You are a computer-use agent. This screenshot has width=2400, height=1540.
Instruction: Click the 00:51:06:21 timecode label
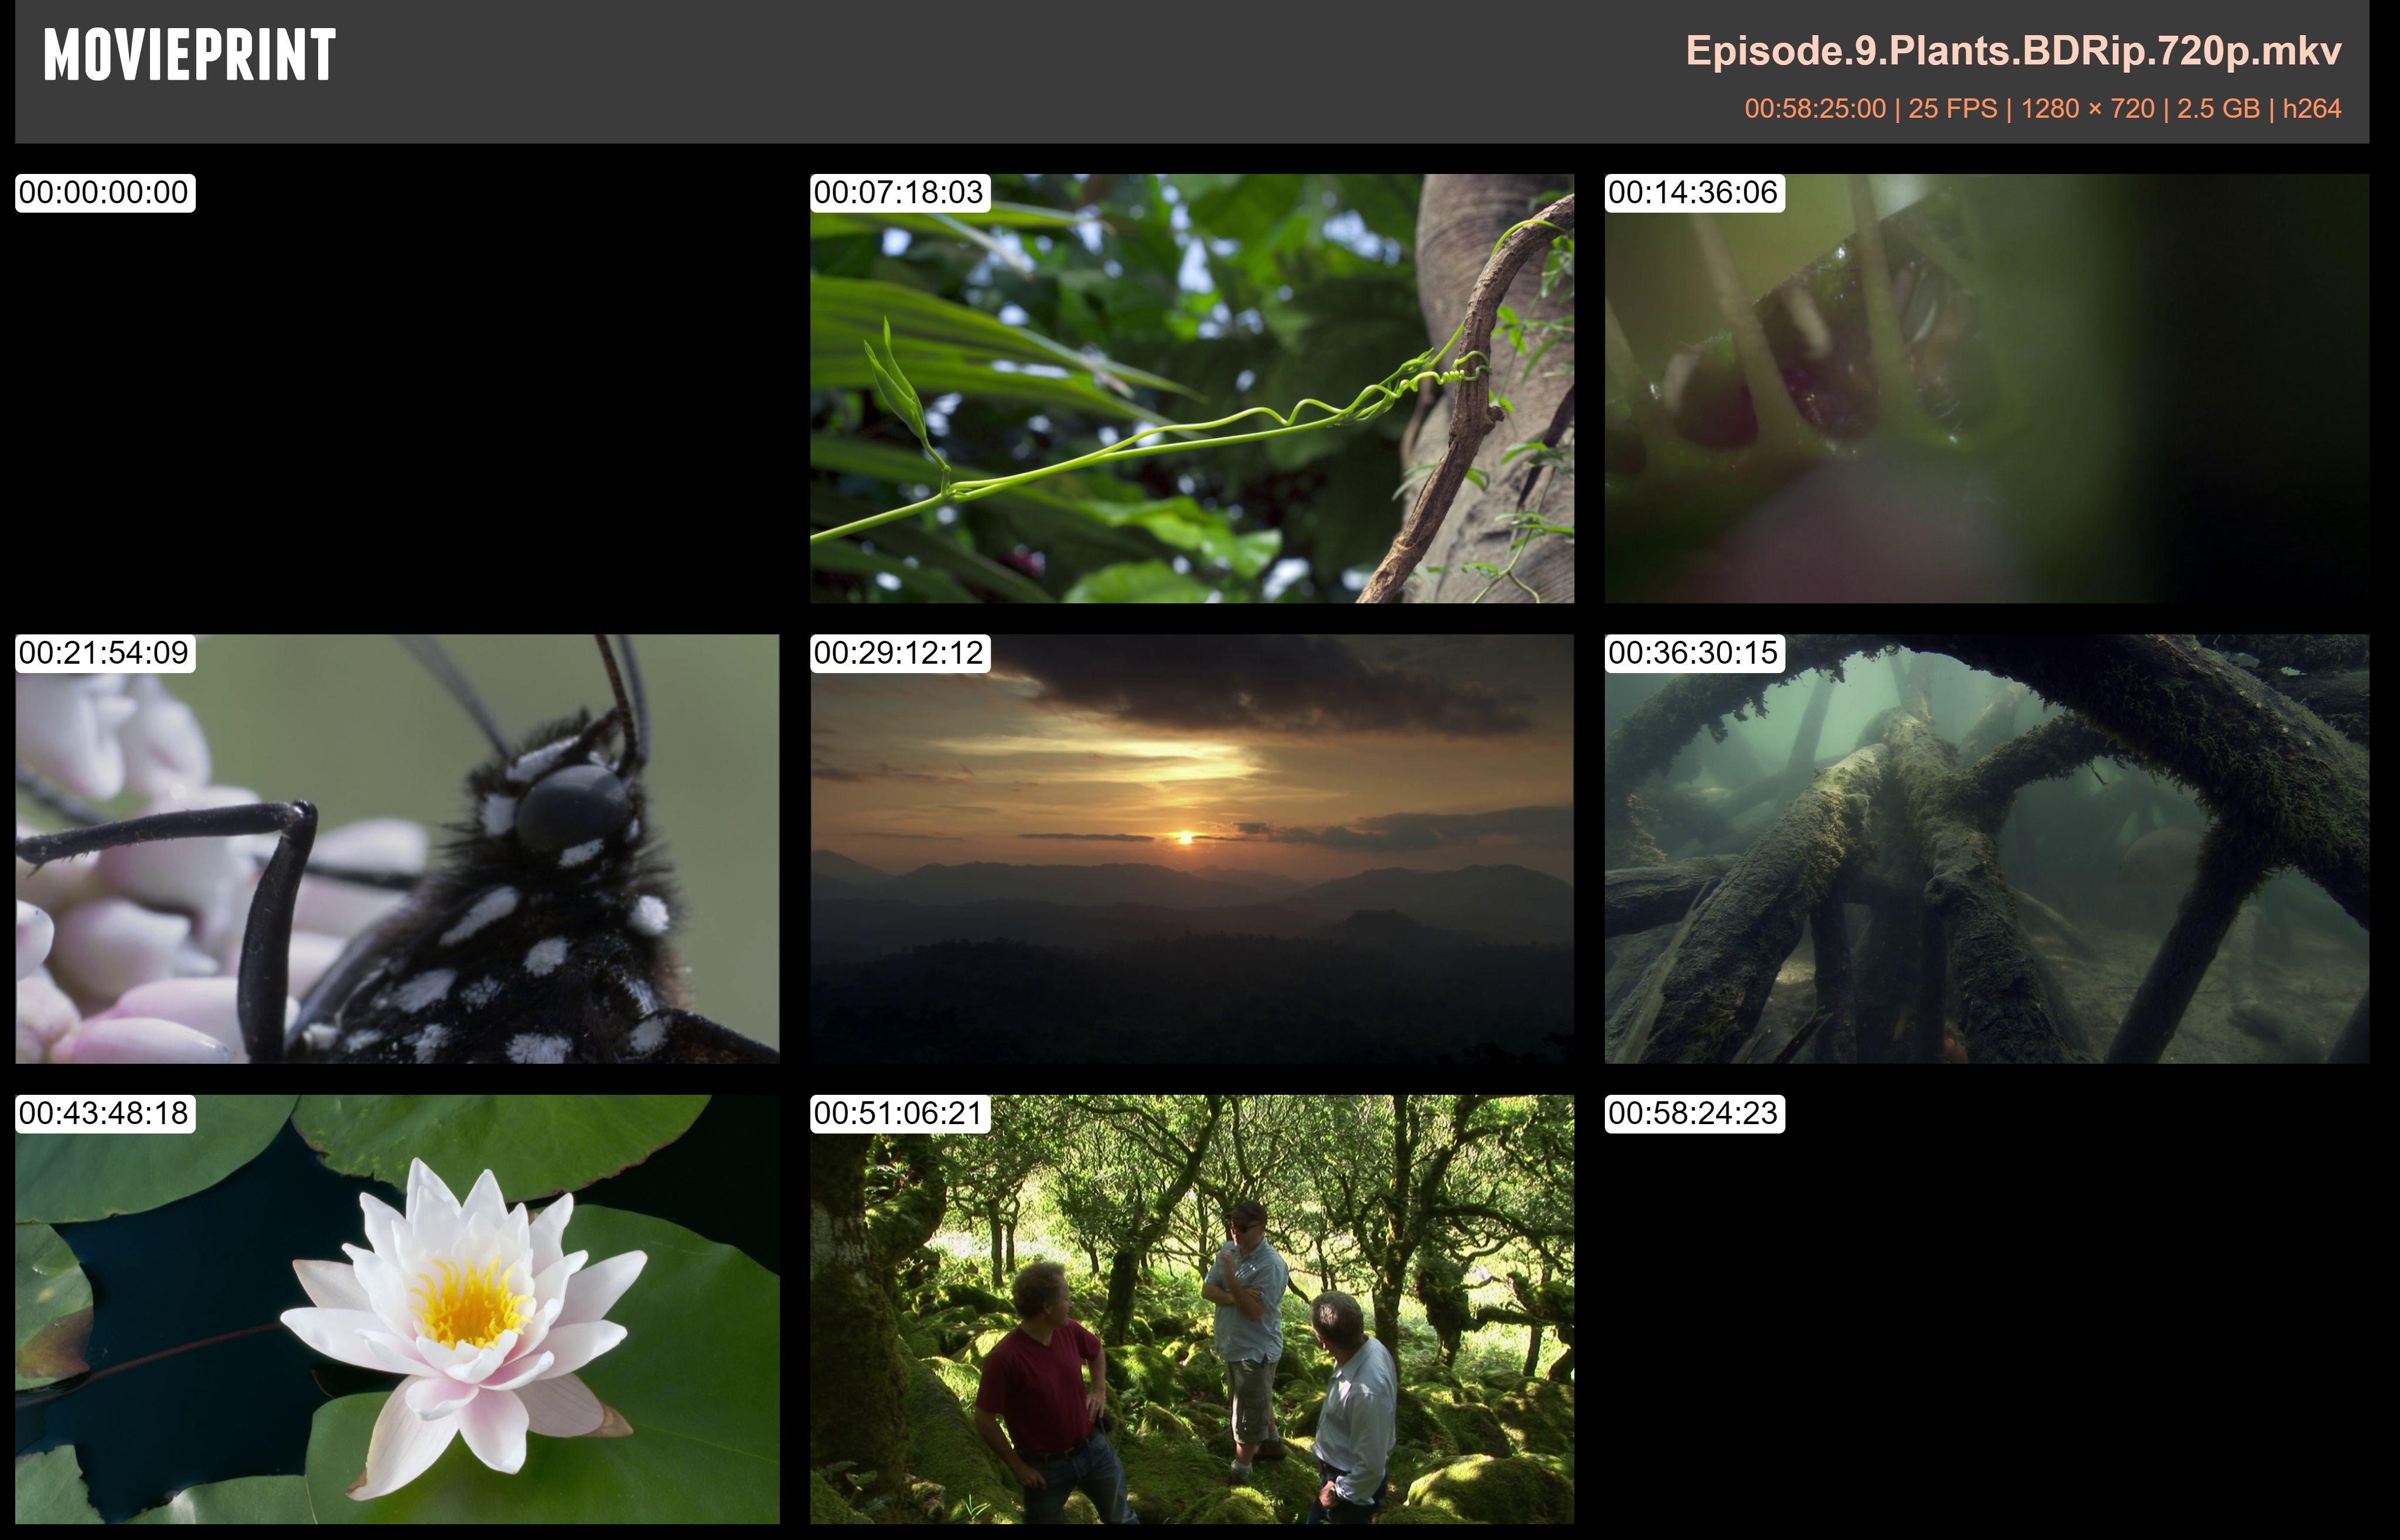coord(899,1113)
